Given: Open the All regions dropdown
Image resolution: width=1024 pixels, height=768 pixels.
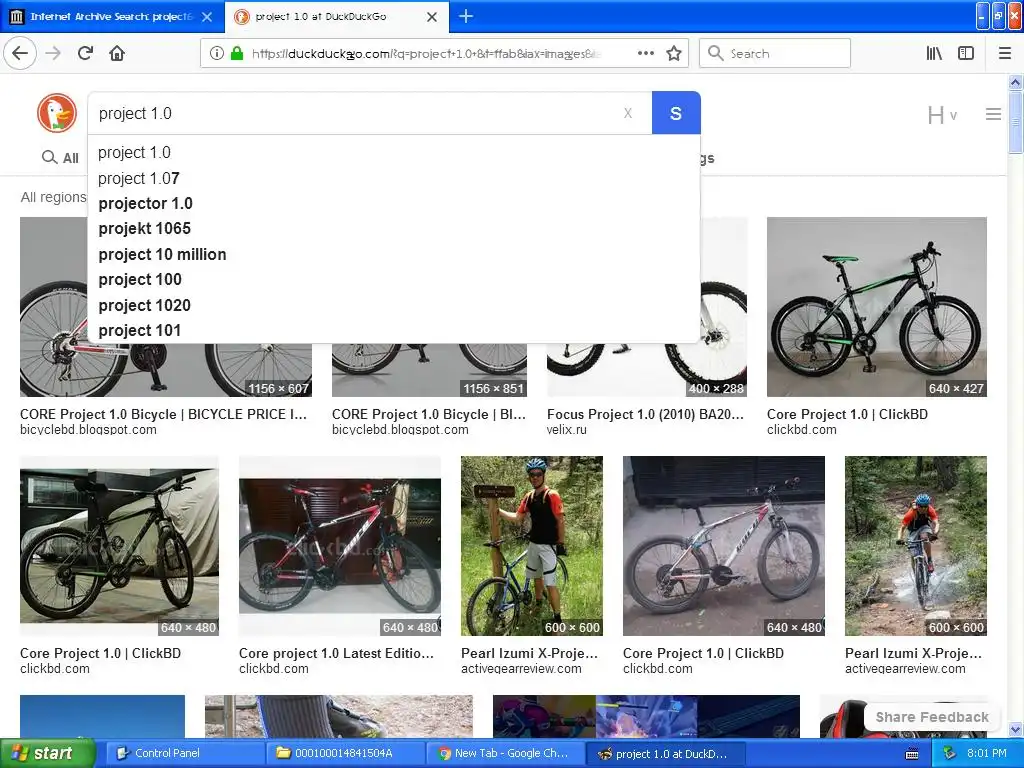Looking at the screenshot, I should click(54, 197).
